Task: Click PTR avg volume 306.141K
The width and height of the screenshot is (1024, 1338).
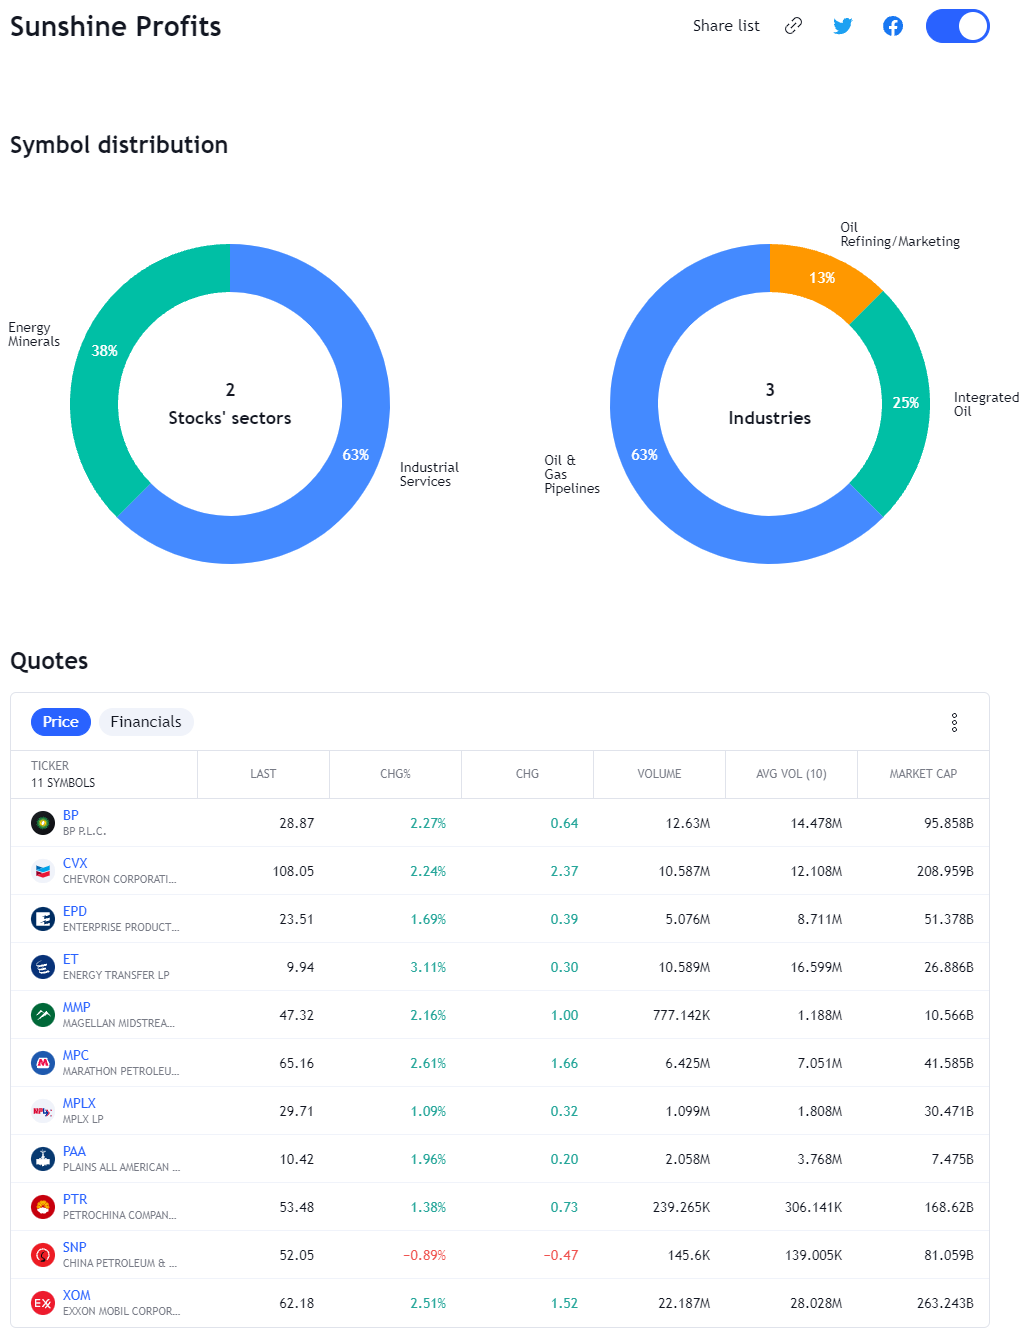Action: pos(813,1207)
